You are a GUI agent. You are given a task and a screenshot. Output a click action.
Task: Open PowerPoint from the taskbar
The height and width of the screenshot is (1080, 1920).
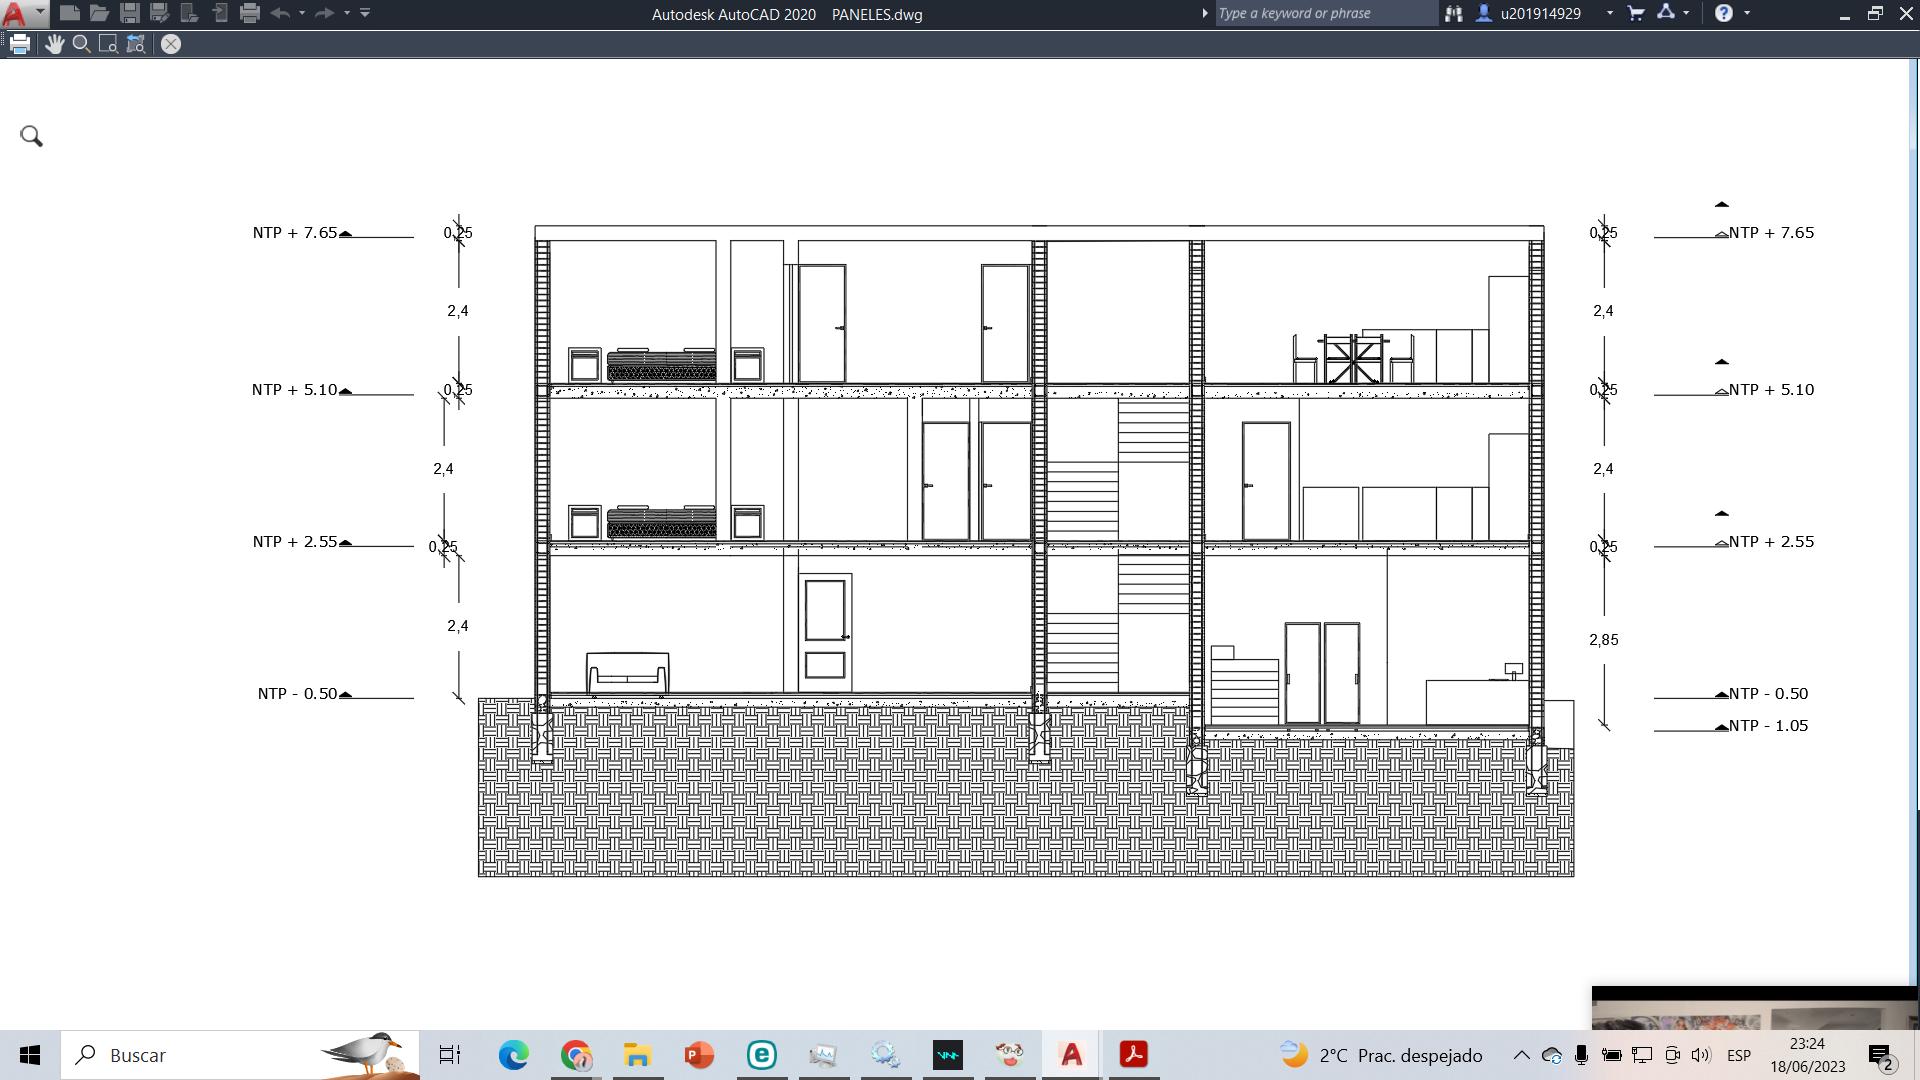(699, 1055)
